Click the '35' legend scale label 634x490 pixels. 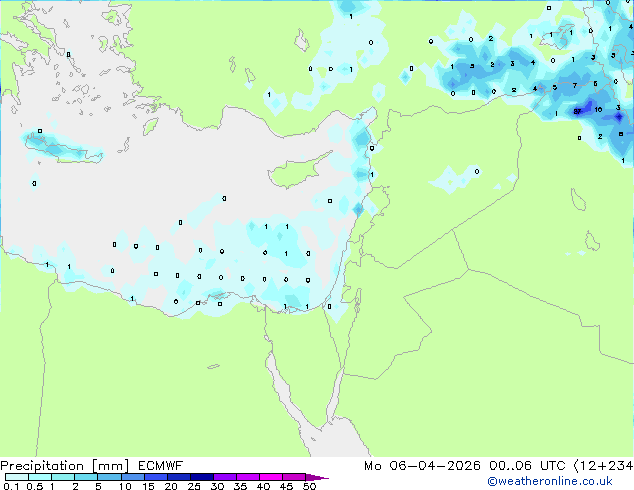click(240, 486)
